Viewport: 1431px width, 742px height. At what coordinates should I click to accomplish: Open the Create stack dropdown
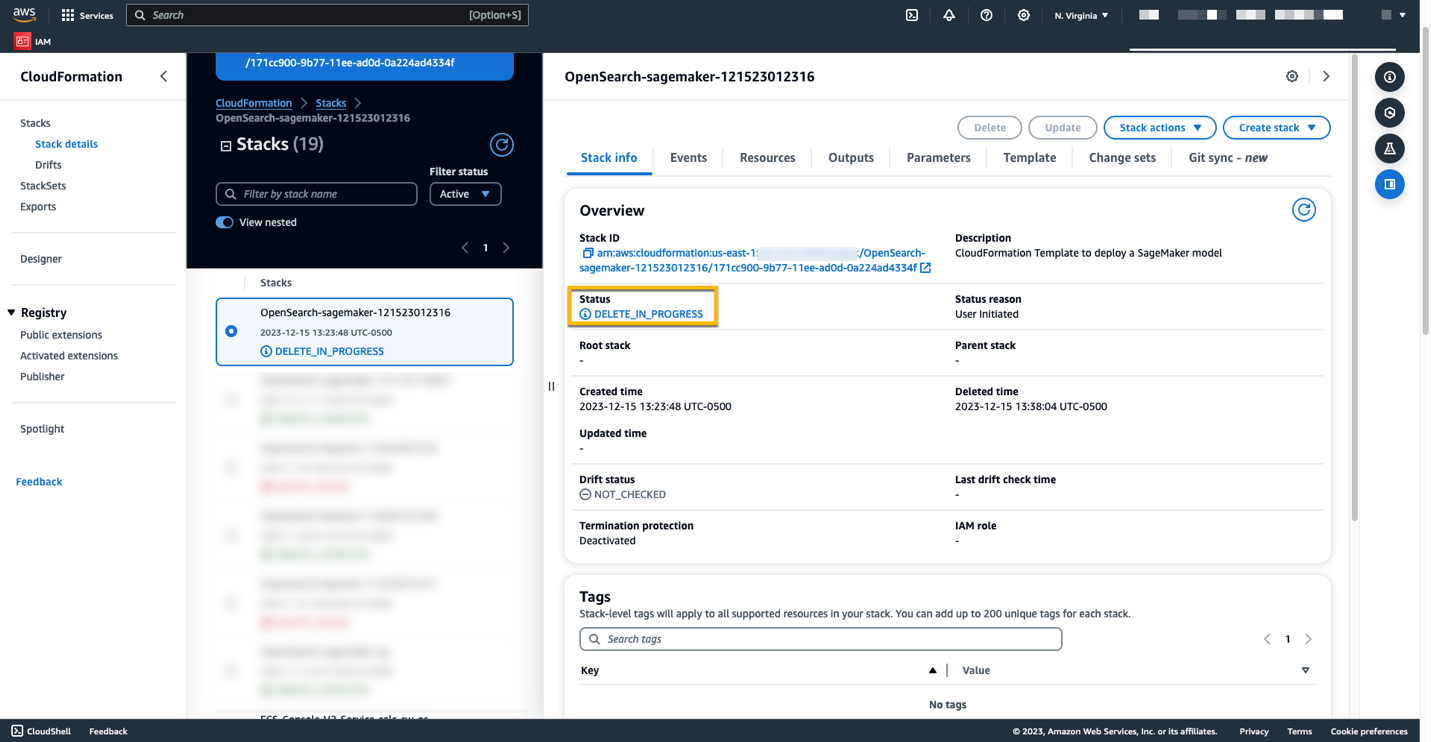pyautogui.click(x=1277, y=128)
